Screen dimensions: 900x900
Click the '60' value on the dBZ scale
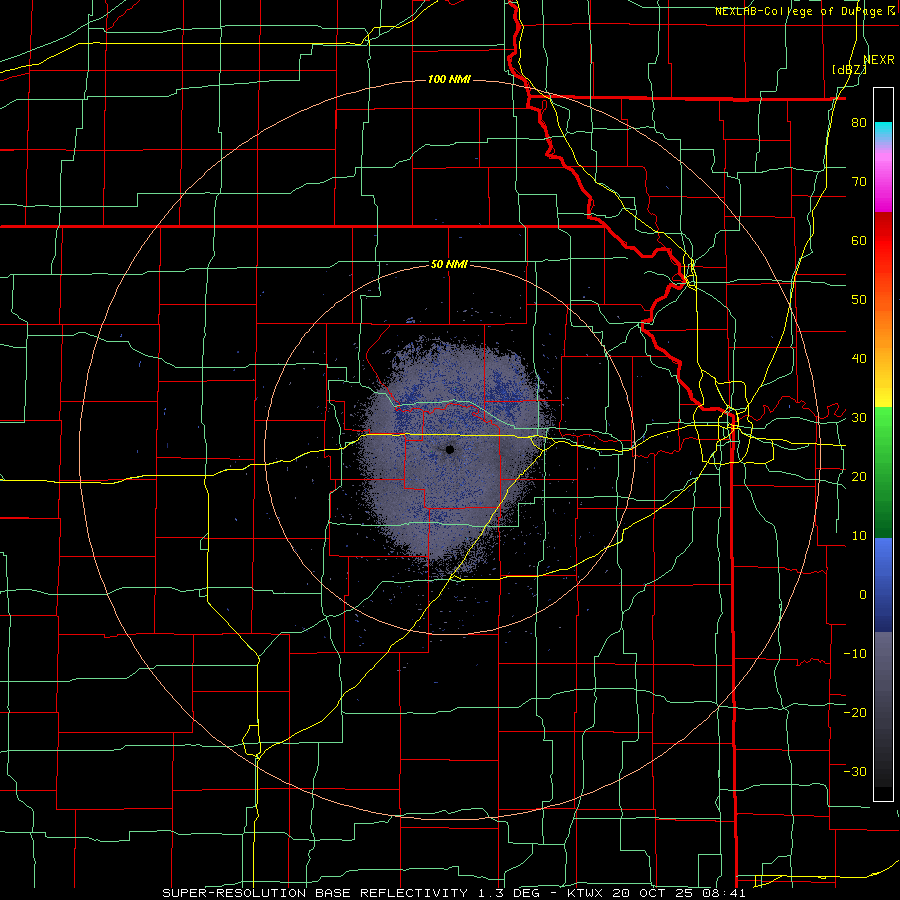tap(859, 240)
